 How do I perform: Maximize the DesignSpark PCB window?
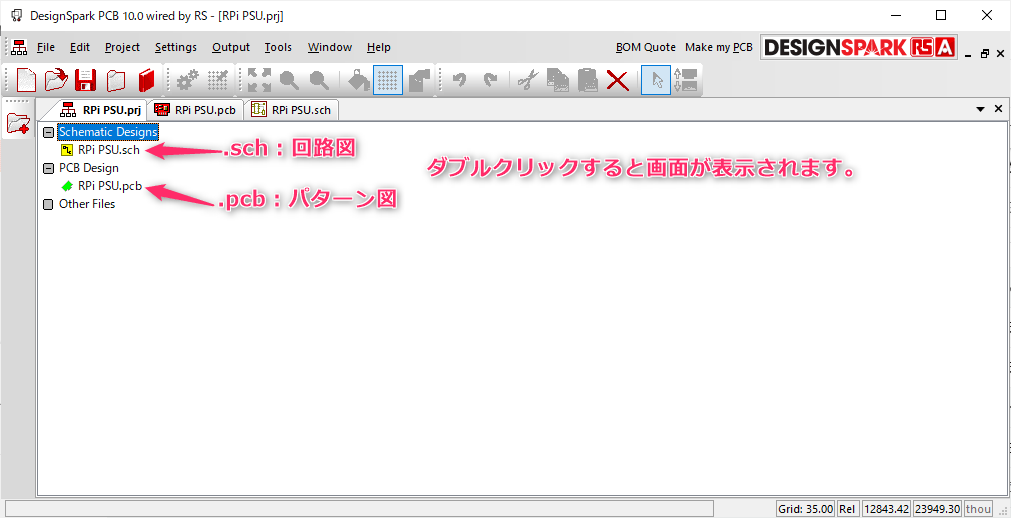point(941,15)
